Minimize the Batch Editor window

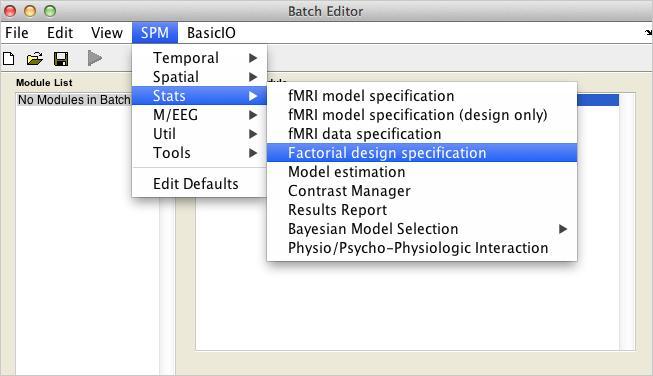point(30,11)
